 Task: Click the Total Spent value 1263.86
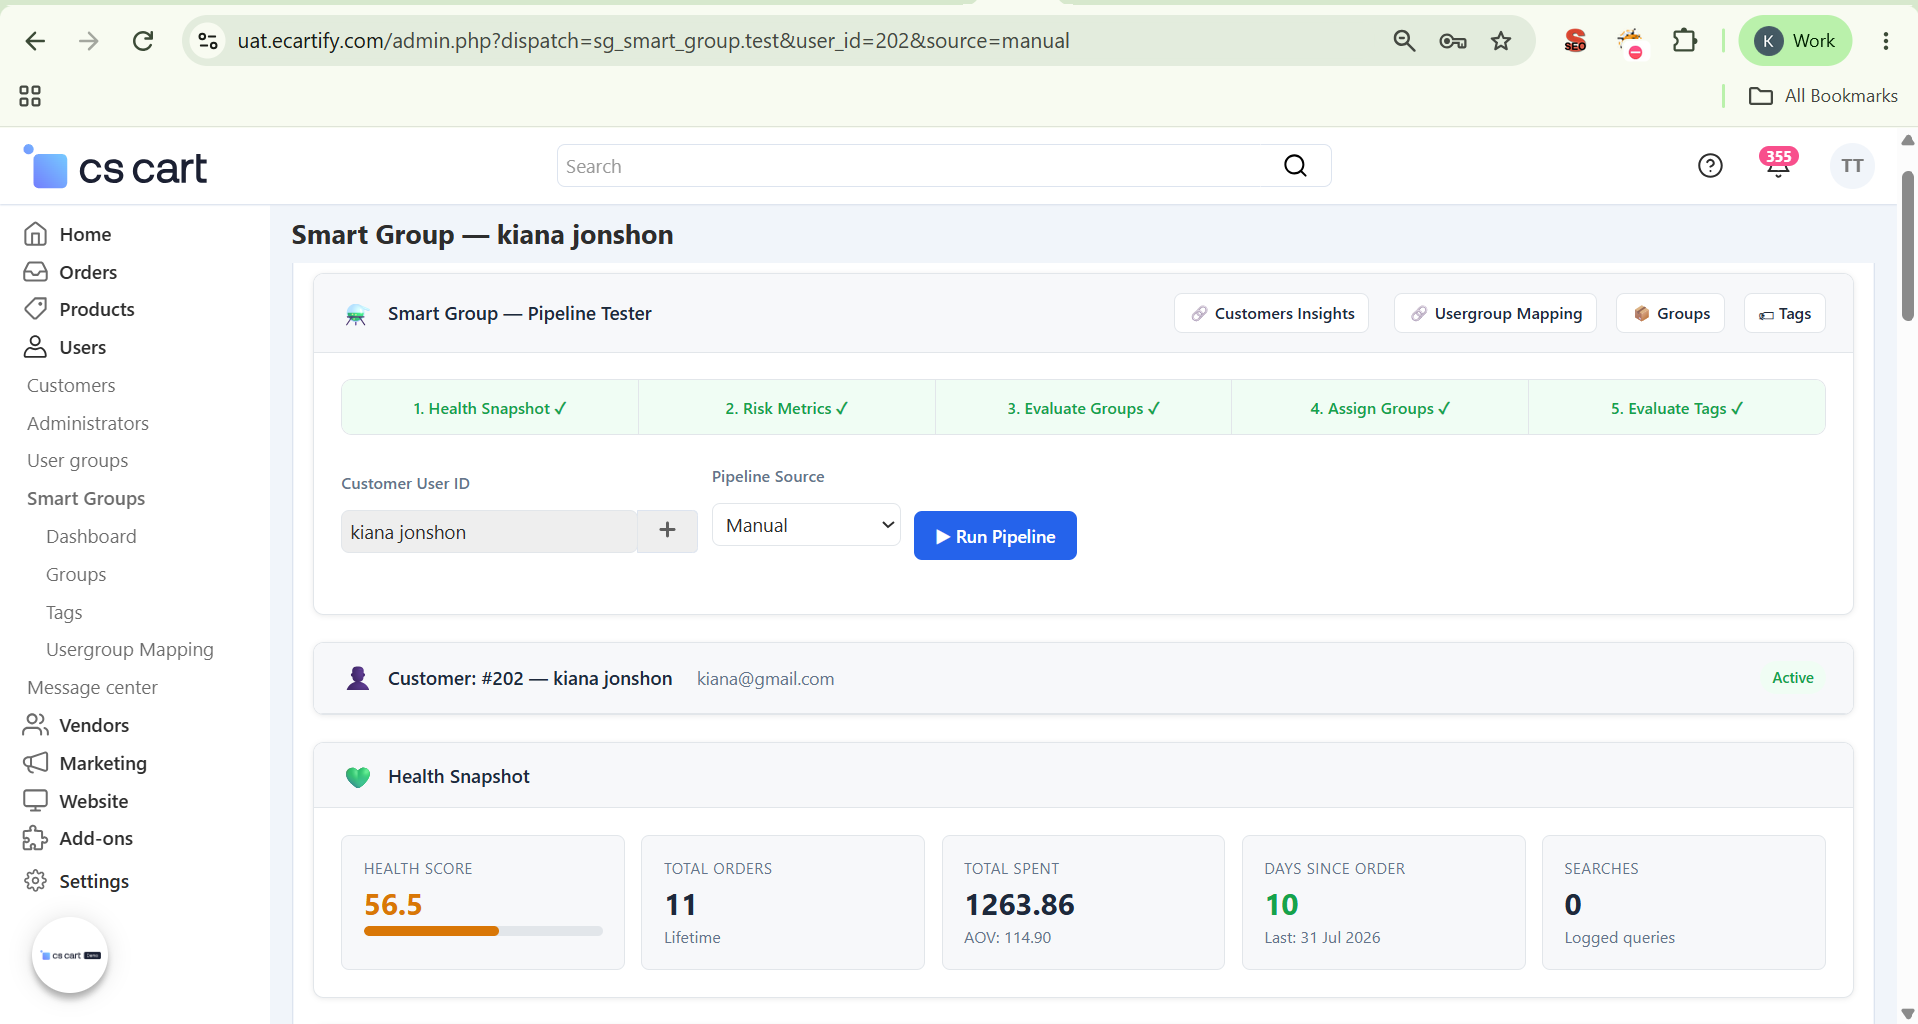click(x=1019, y=905)
